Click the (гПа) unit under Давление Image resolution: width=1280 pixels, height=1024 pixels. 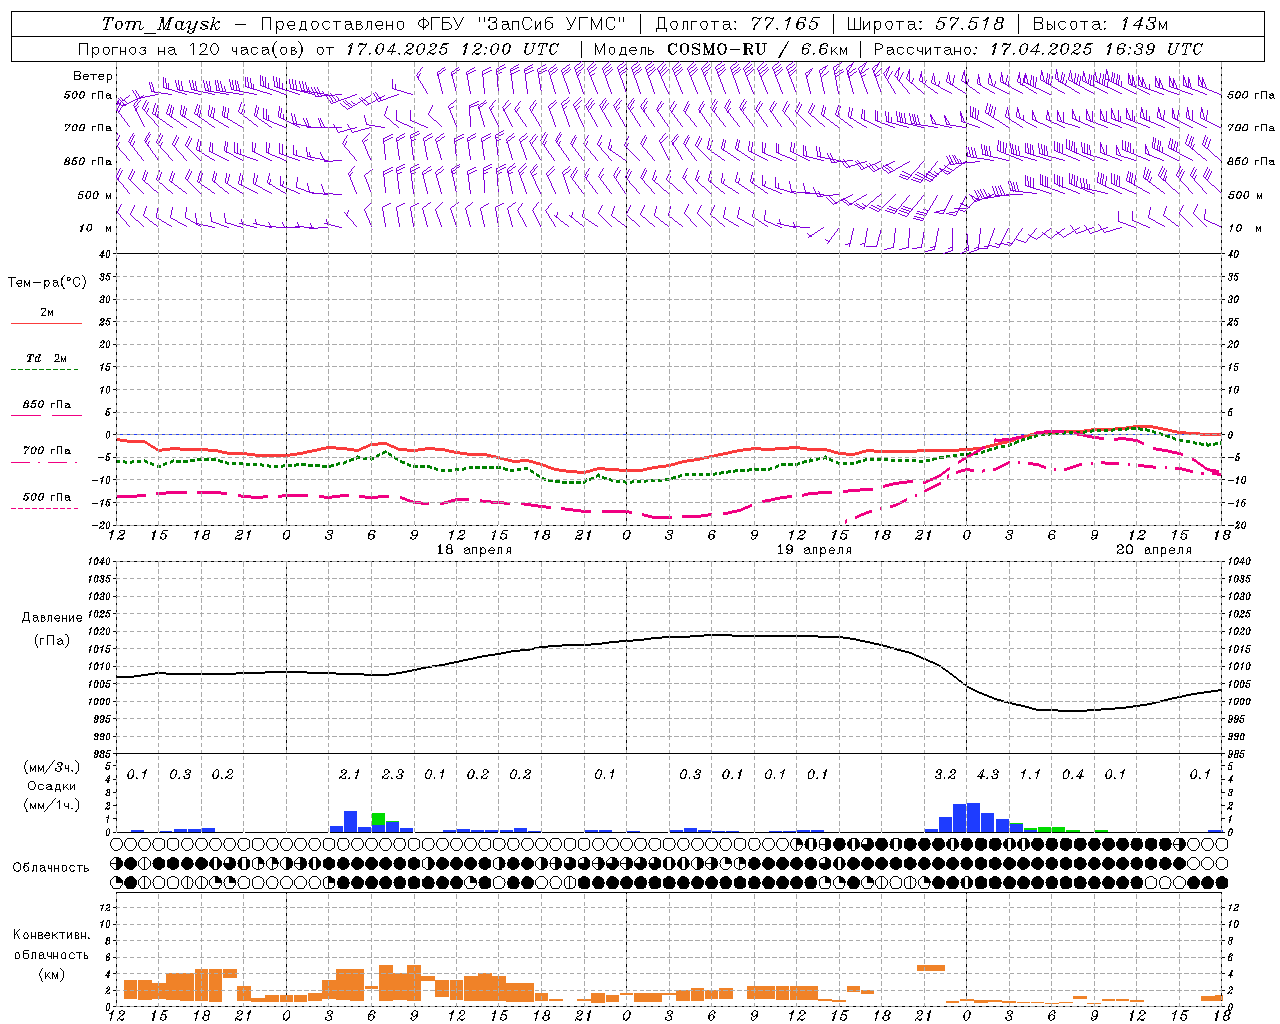[x=52, y=641]
